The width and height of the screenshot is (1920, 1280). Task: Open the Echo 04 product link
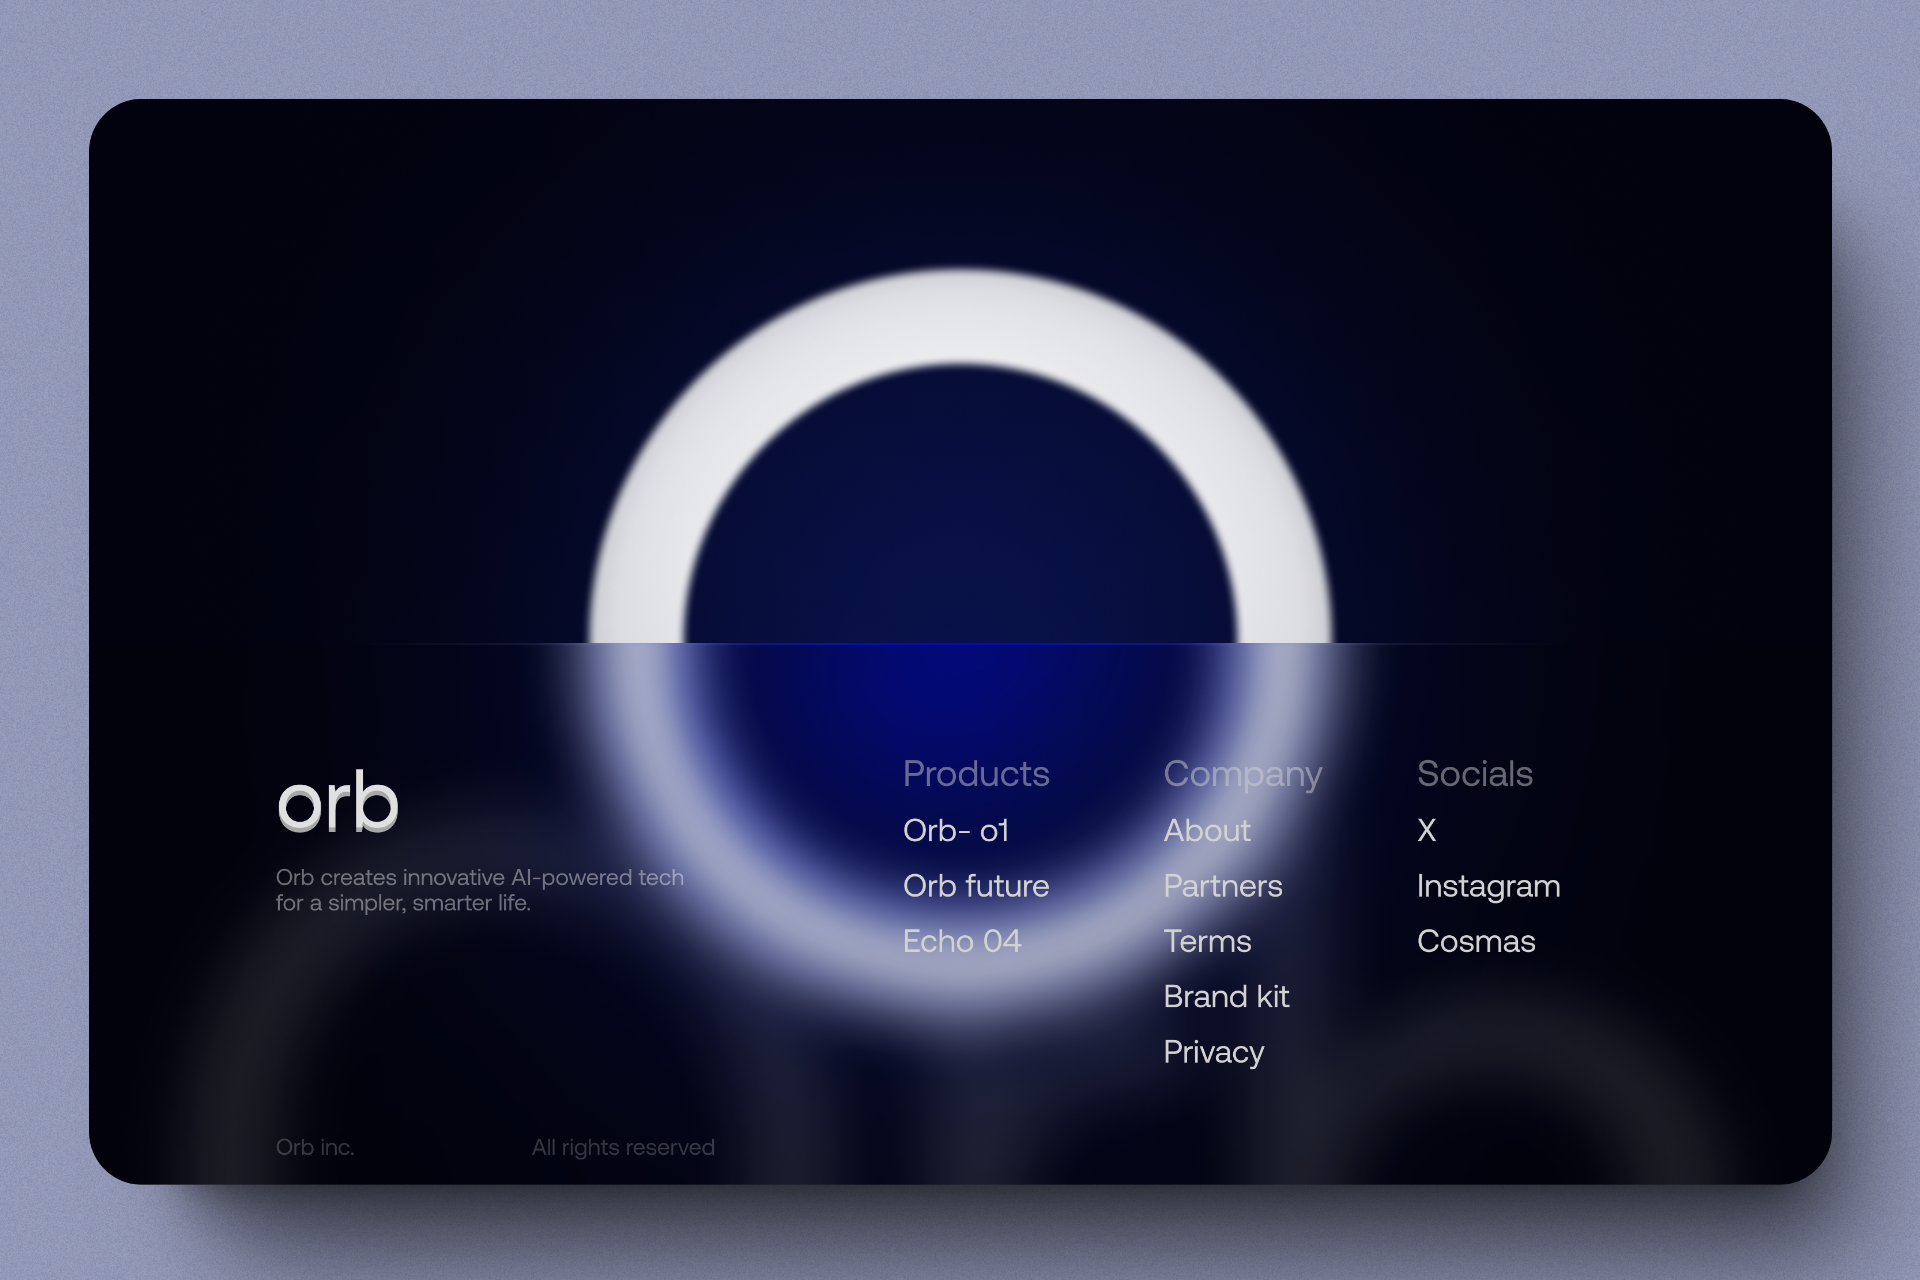(962, 941)
